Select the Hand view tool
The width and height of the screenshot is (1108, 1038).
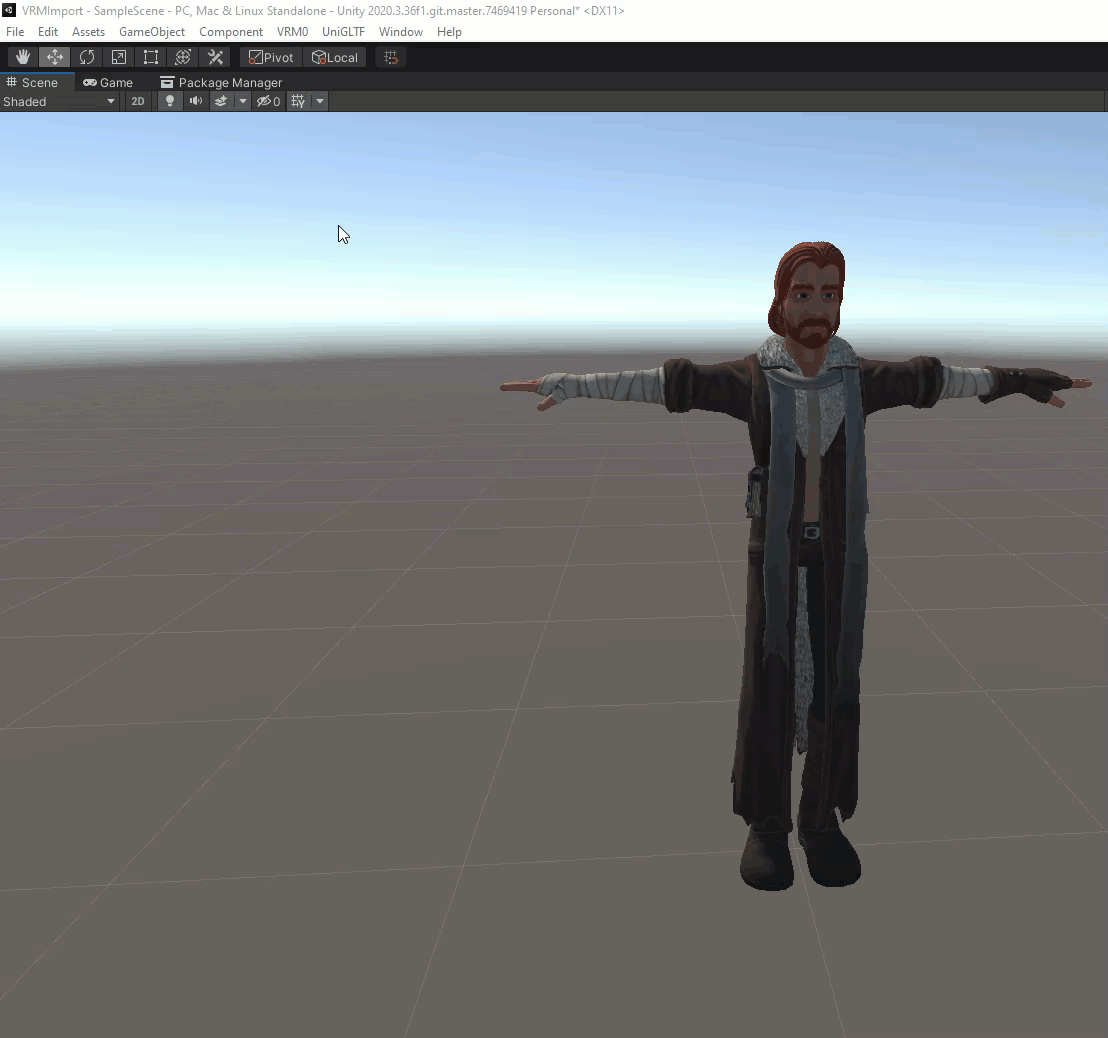pos(23,57)
